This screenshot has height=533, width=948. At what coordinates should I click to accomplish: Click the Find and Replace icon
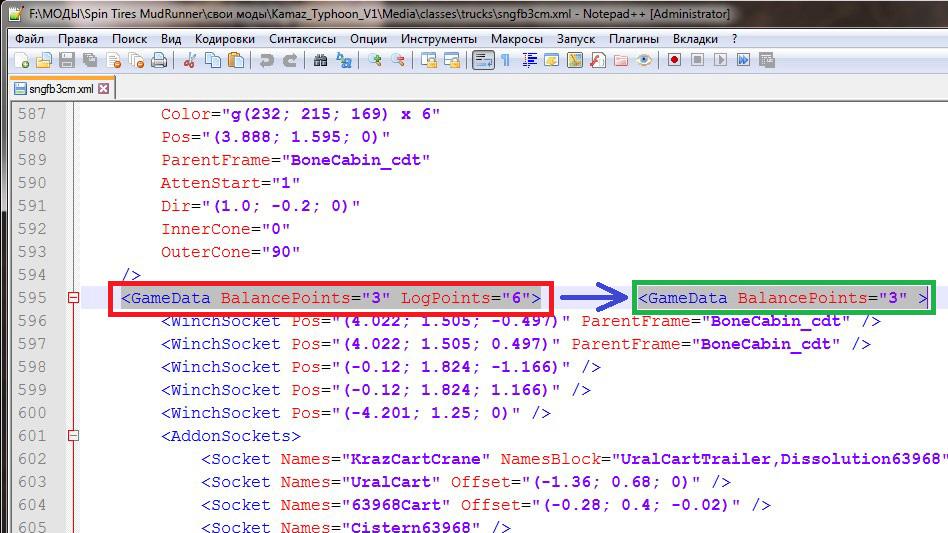[x=344, y=61]
